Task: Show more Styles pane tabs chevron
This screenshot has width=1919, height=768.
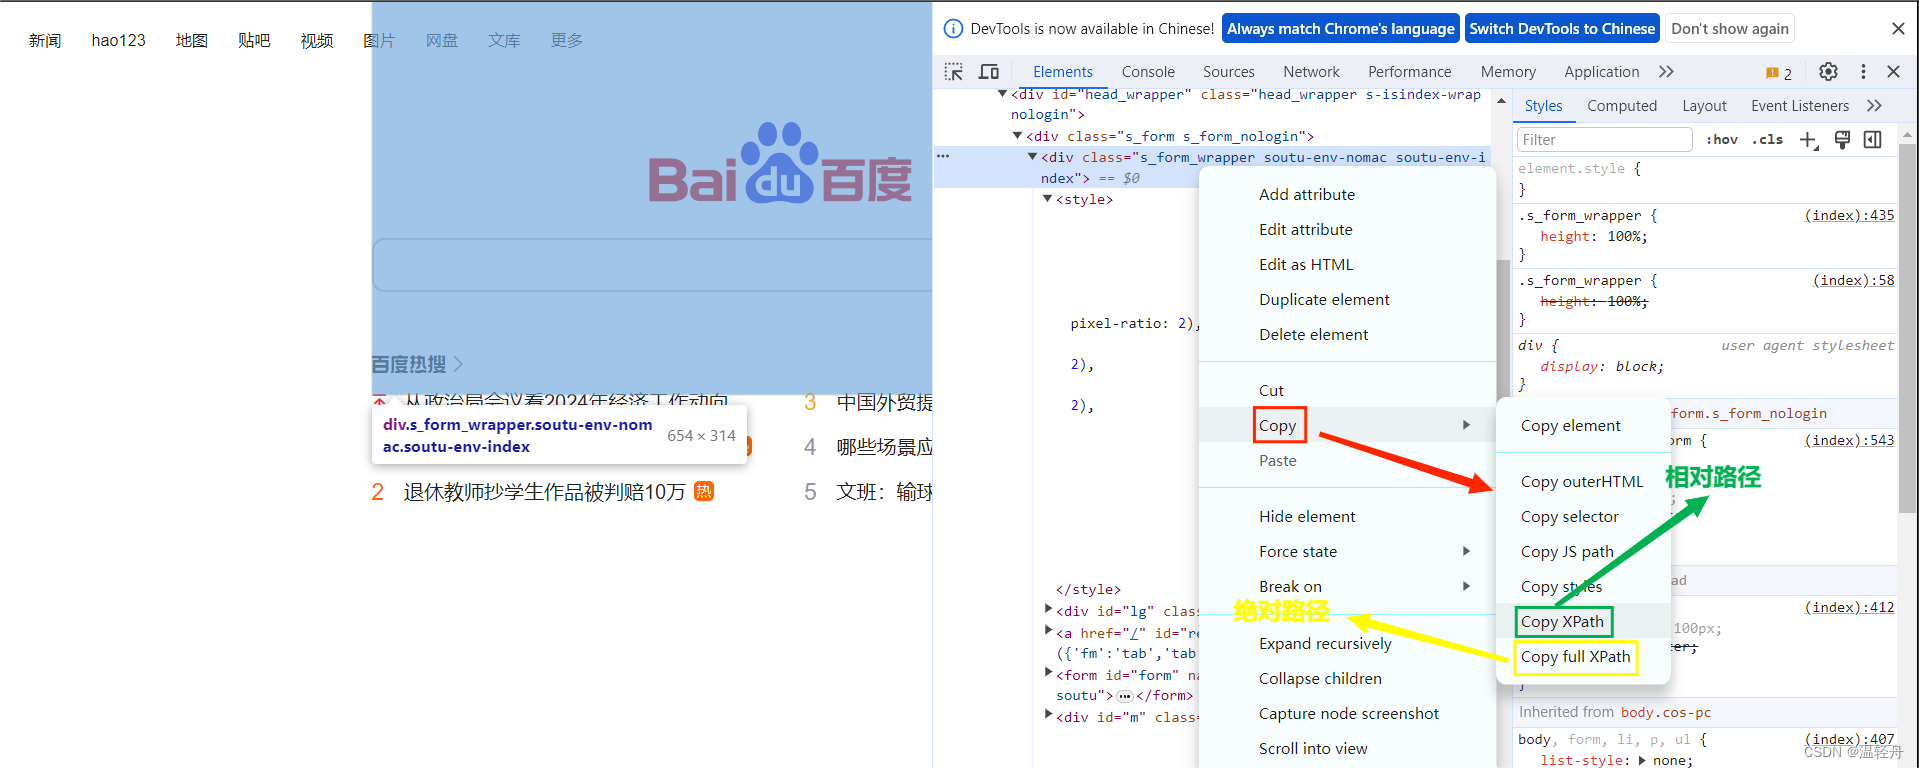Action: pos(1874,106)
